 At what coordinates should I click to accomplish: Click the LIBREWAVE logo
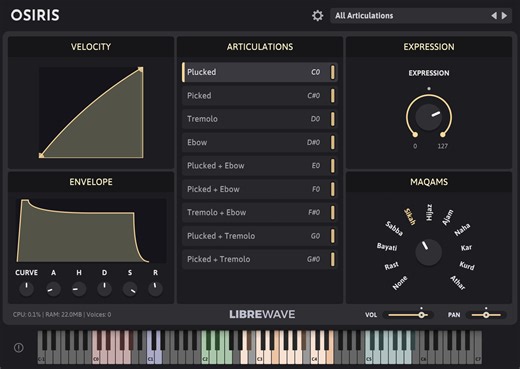click(262, 314)
